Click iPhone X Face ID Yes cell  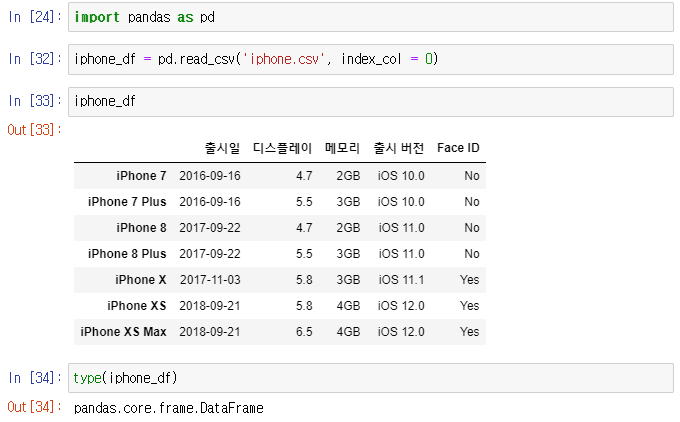pyautogui.click(x=470, y=280)
